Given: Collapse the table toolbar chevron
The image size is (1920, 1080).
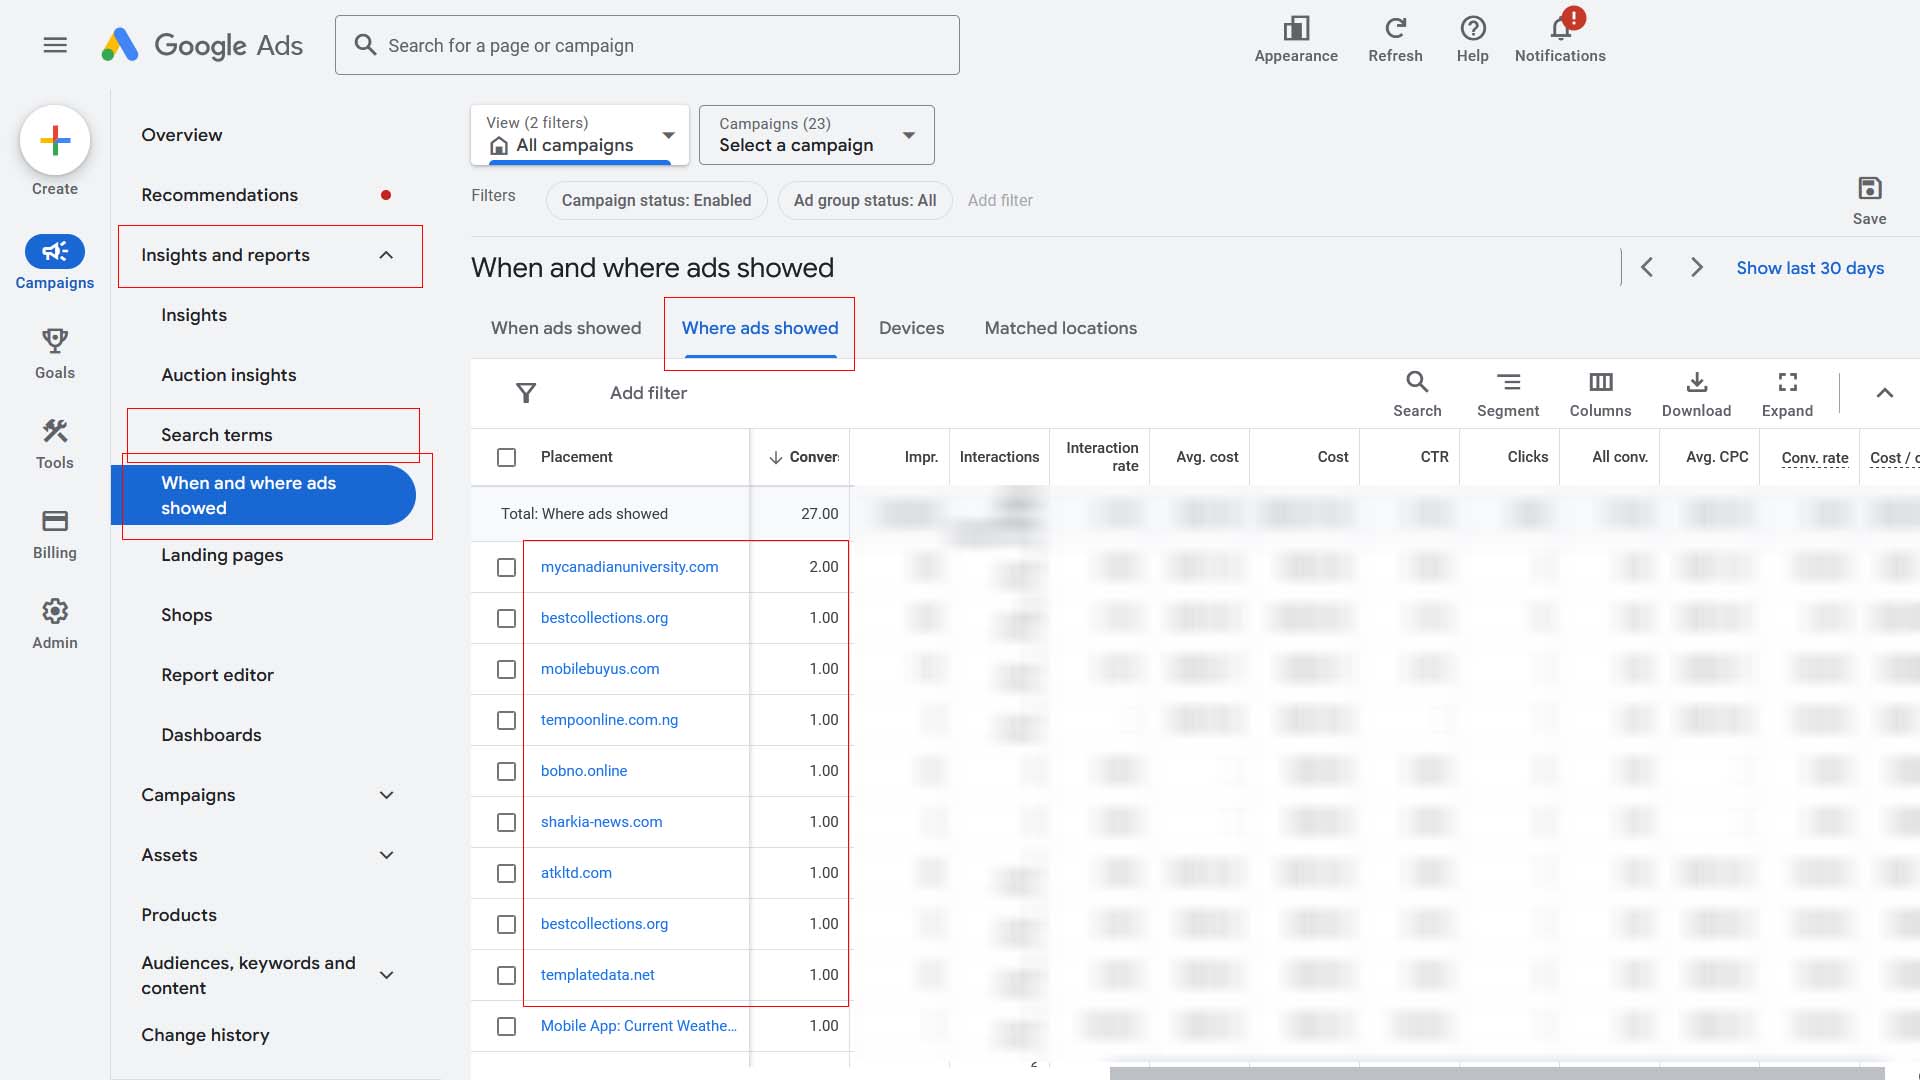Looking at the screenshot, I should [1884, 393].
